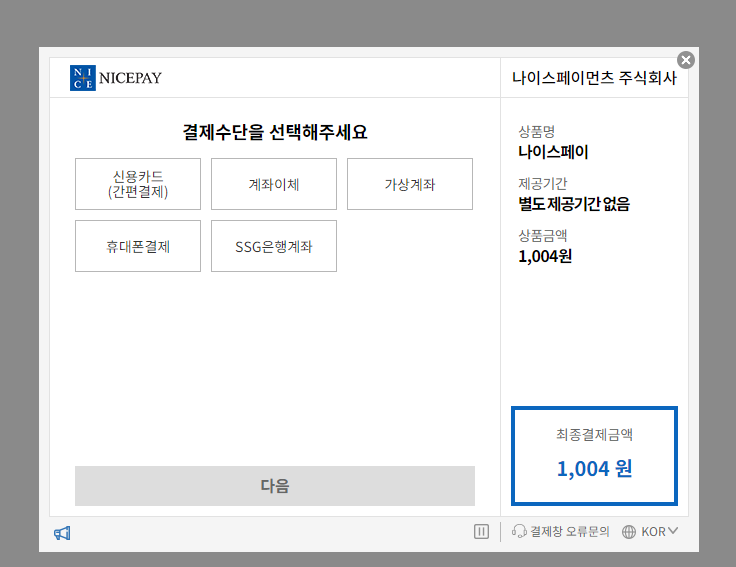
Task: Click the 제공기간 label
Action: point(543,184)
